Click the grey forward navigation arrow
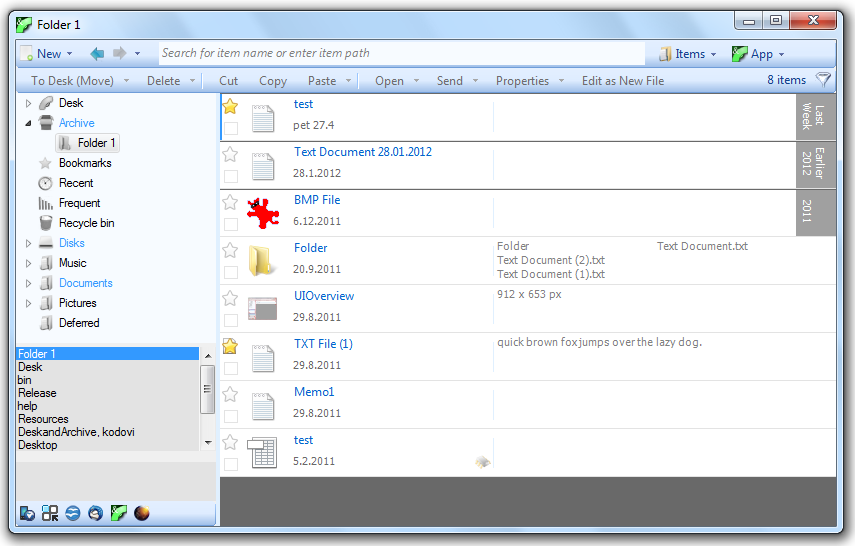 [x=119, y=53]
